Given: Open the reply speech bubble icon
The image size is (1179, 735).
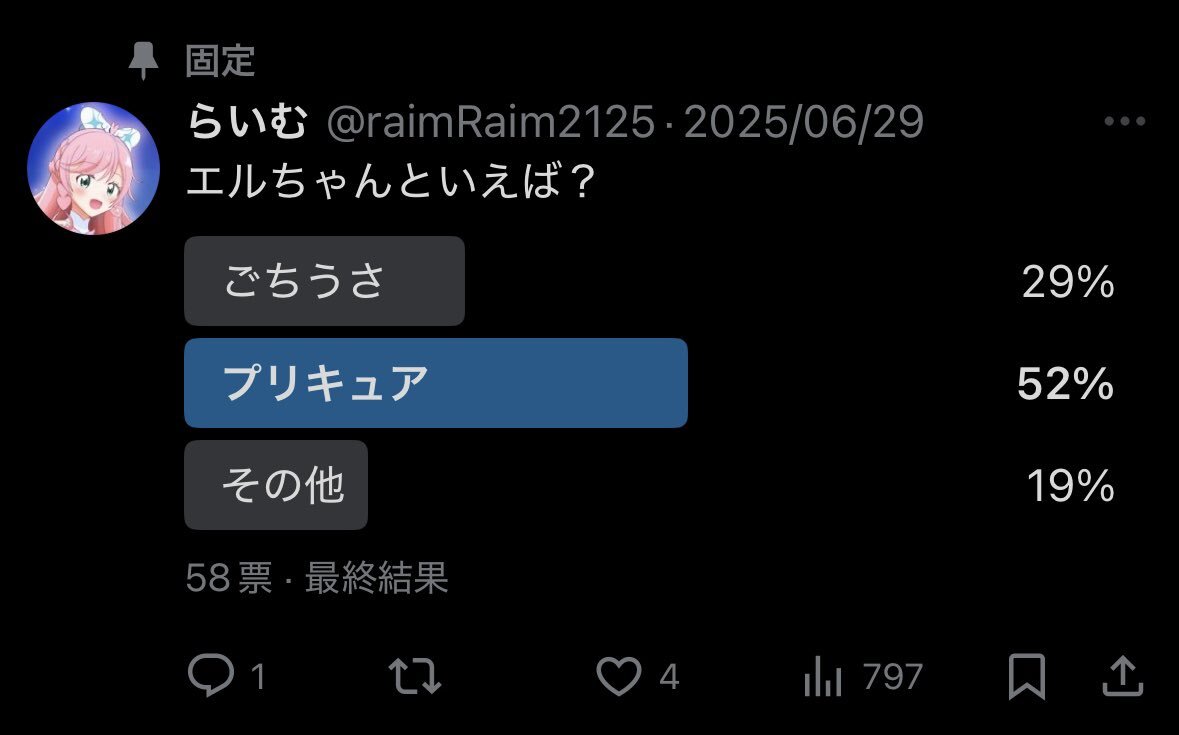Looking at the screenshot, I should 211,674.
